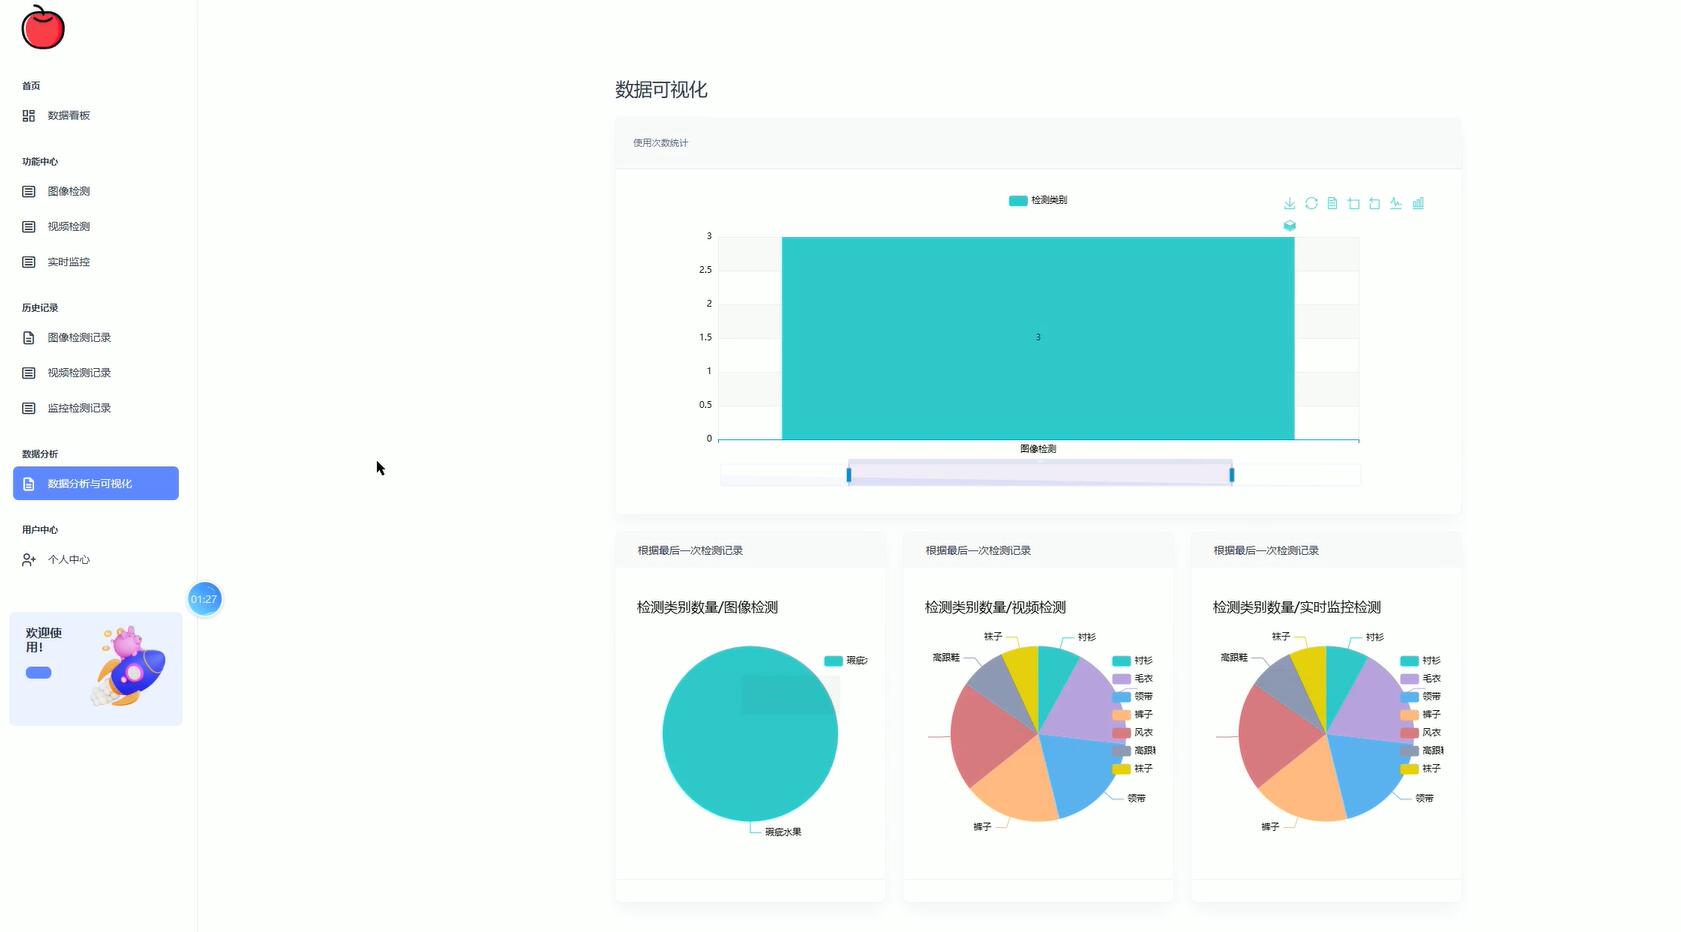The height and width of the screenshot is (932, 1681).
Task: Refresh the usage statistics chart
Action: [x=1311, y=203]
